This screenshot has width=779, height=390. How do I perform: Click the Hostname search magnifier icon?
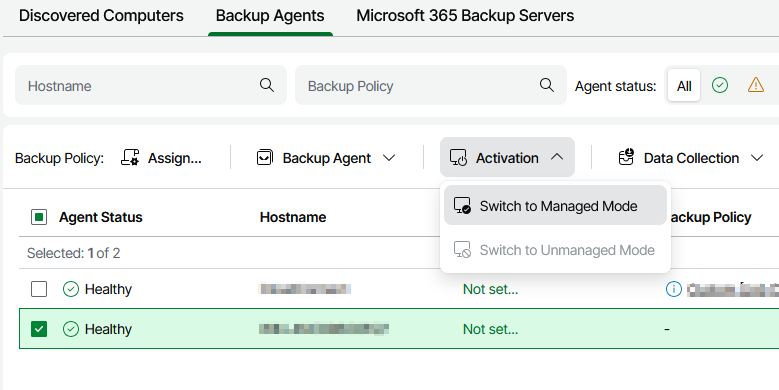(267, 85)
